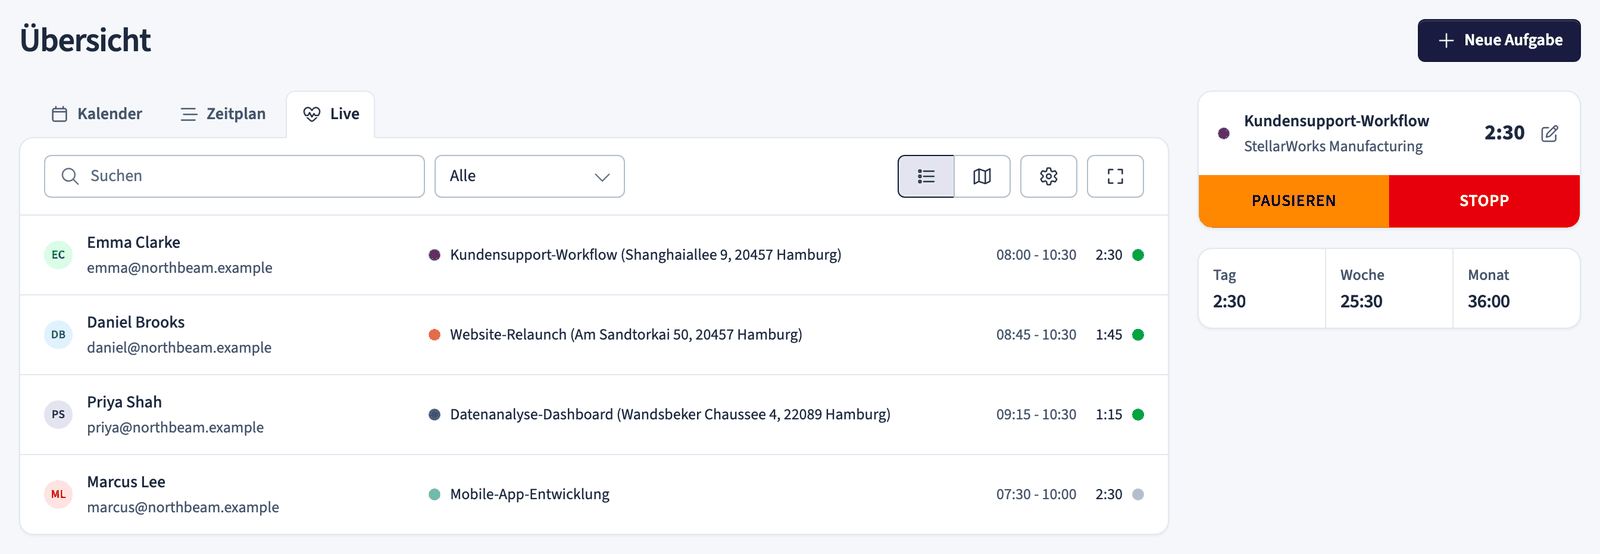Viewport: 1600px width, 554px height.
Task: Select Marcus Lee's ML avatar
Action: pyautogui.click(x=58, y=494)
